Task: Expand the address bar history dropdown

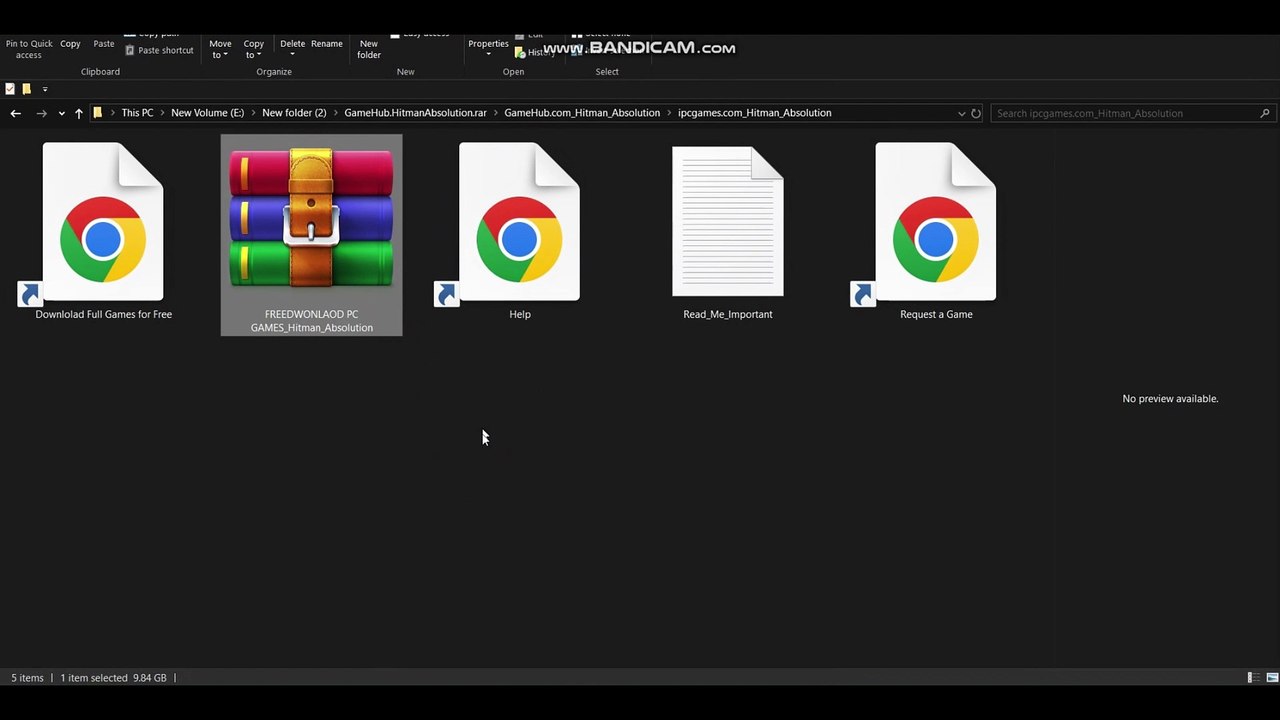Action: pyautogui.click(x=962, y=113)
